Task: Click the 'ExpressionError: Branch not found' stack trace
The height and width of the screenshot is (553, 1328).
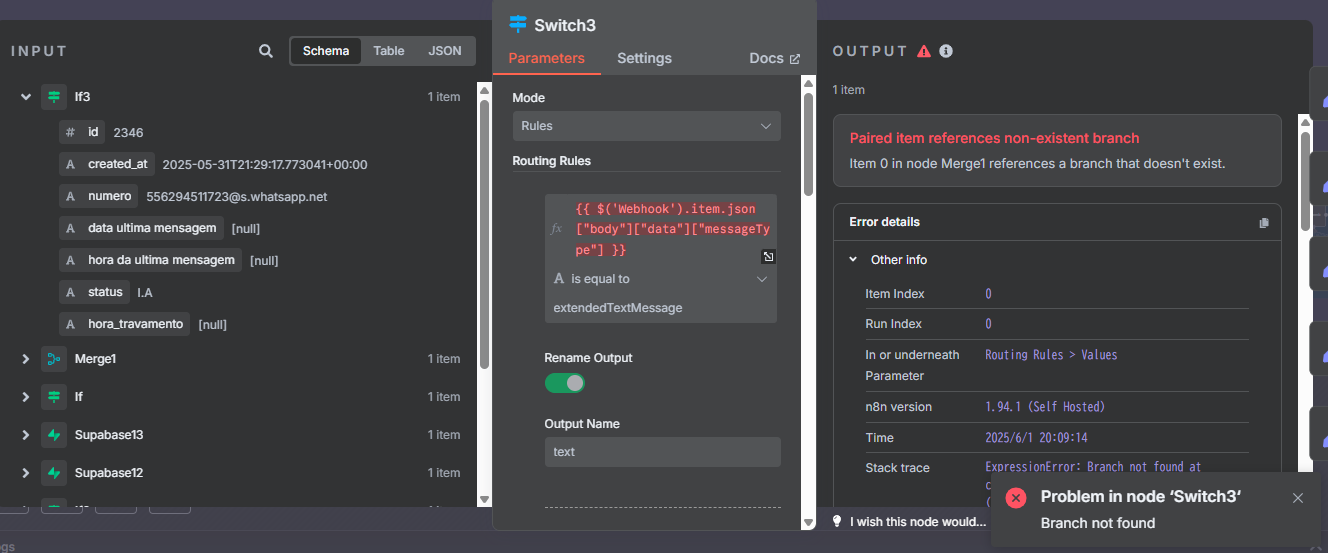Action: point(1093,467)
